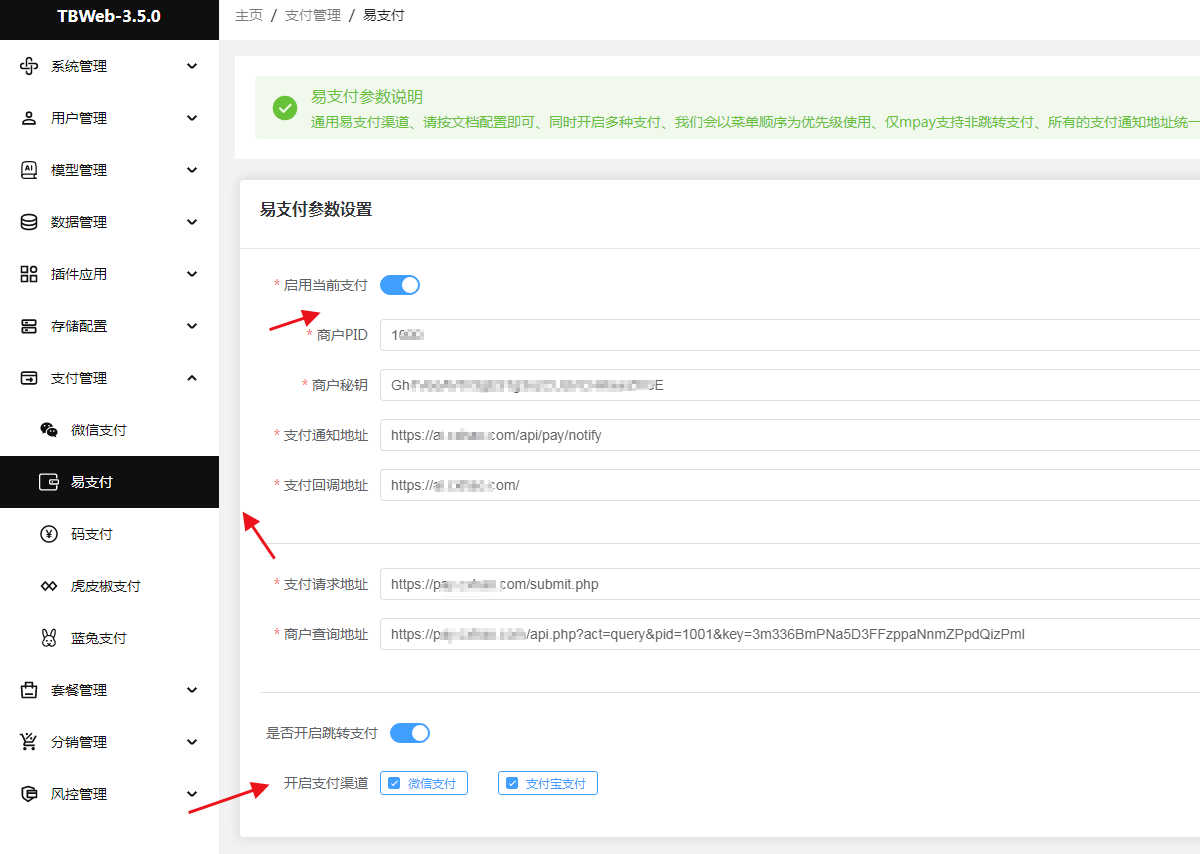Uncheck the 支付宝支付 channel checkbox
The image size is (1200, 854).
512,783
